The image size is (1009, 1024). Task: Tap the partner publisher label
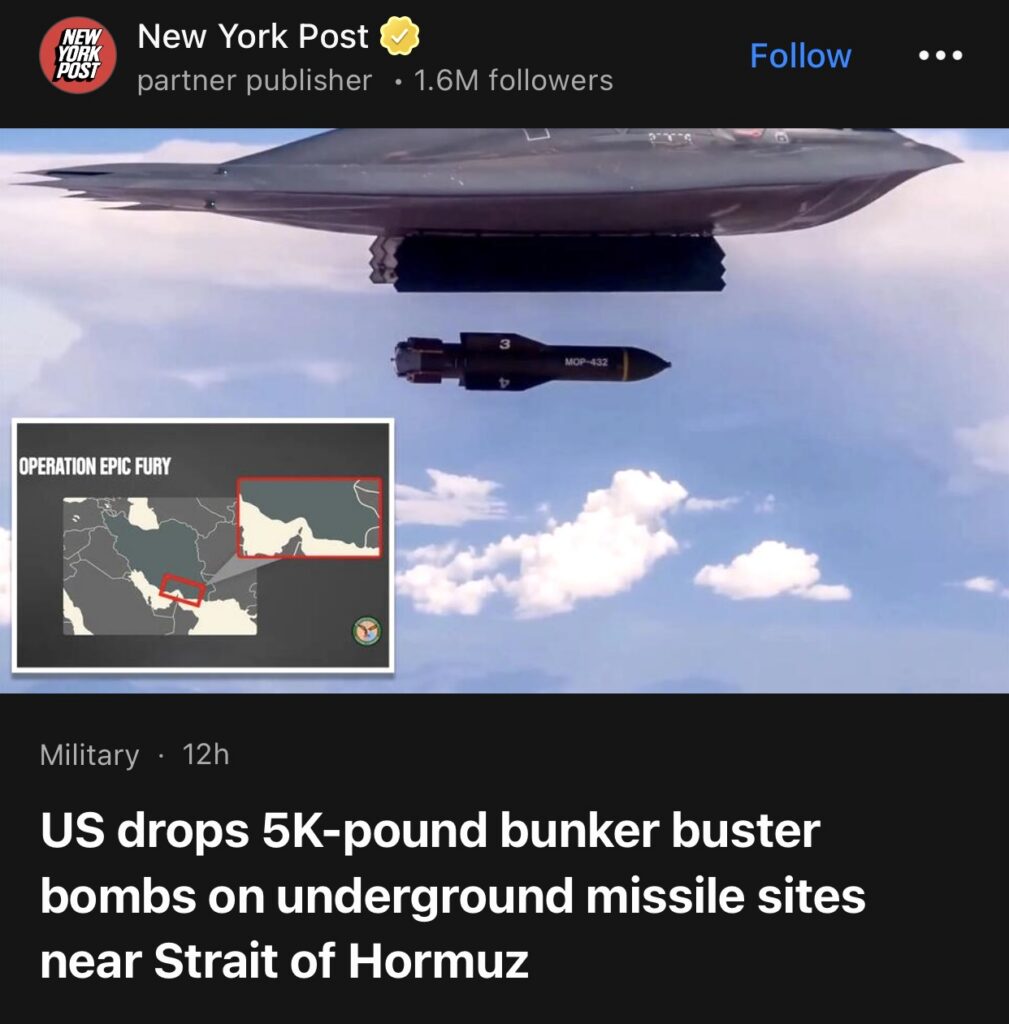[x=255, y=81]
